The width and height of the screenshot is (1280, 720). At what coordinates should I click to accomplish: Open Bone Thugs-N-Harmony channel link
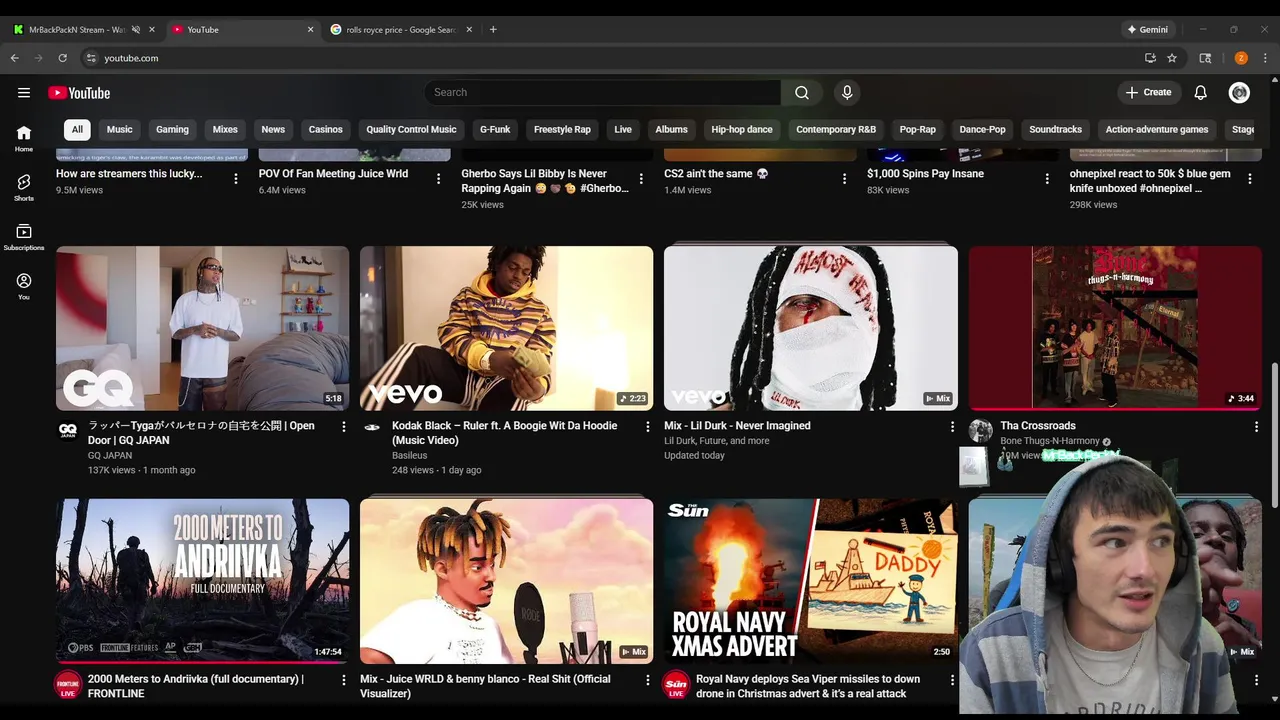[1049, 441]
